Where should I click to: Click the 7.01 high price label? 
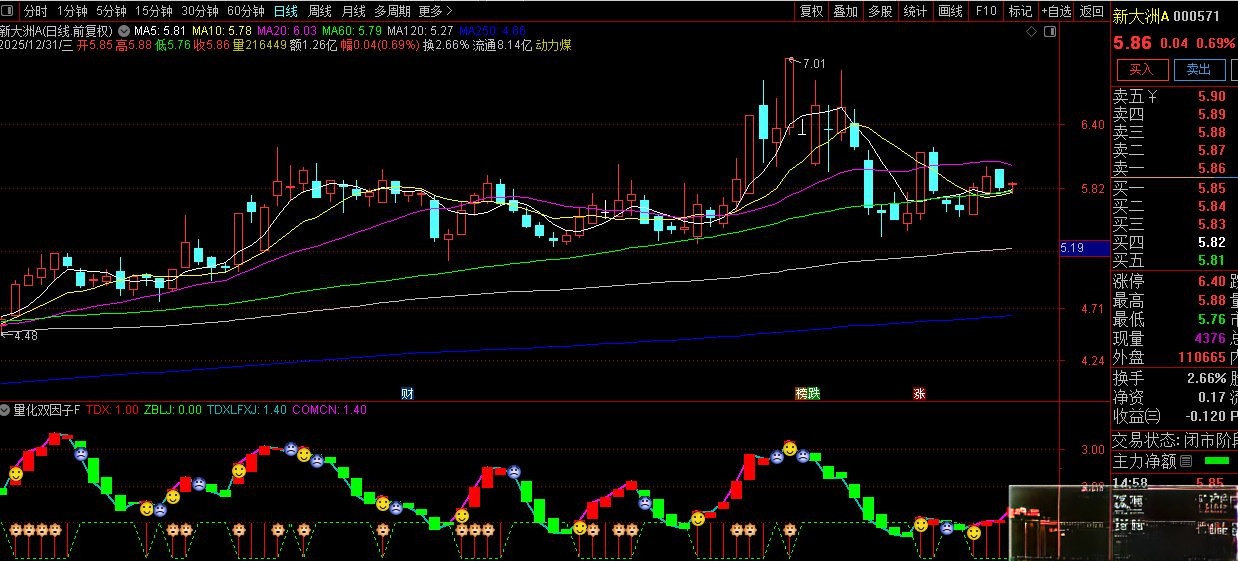814,64
